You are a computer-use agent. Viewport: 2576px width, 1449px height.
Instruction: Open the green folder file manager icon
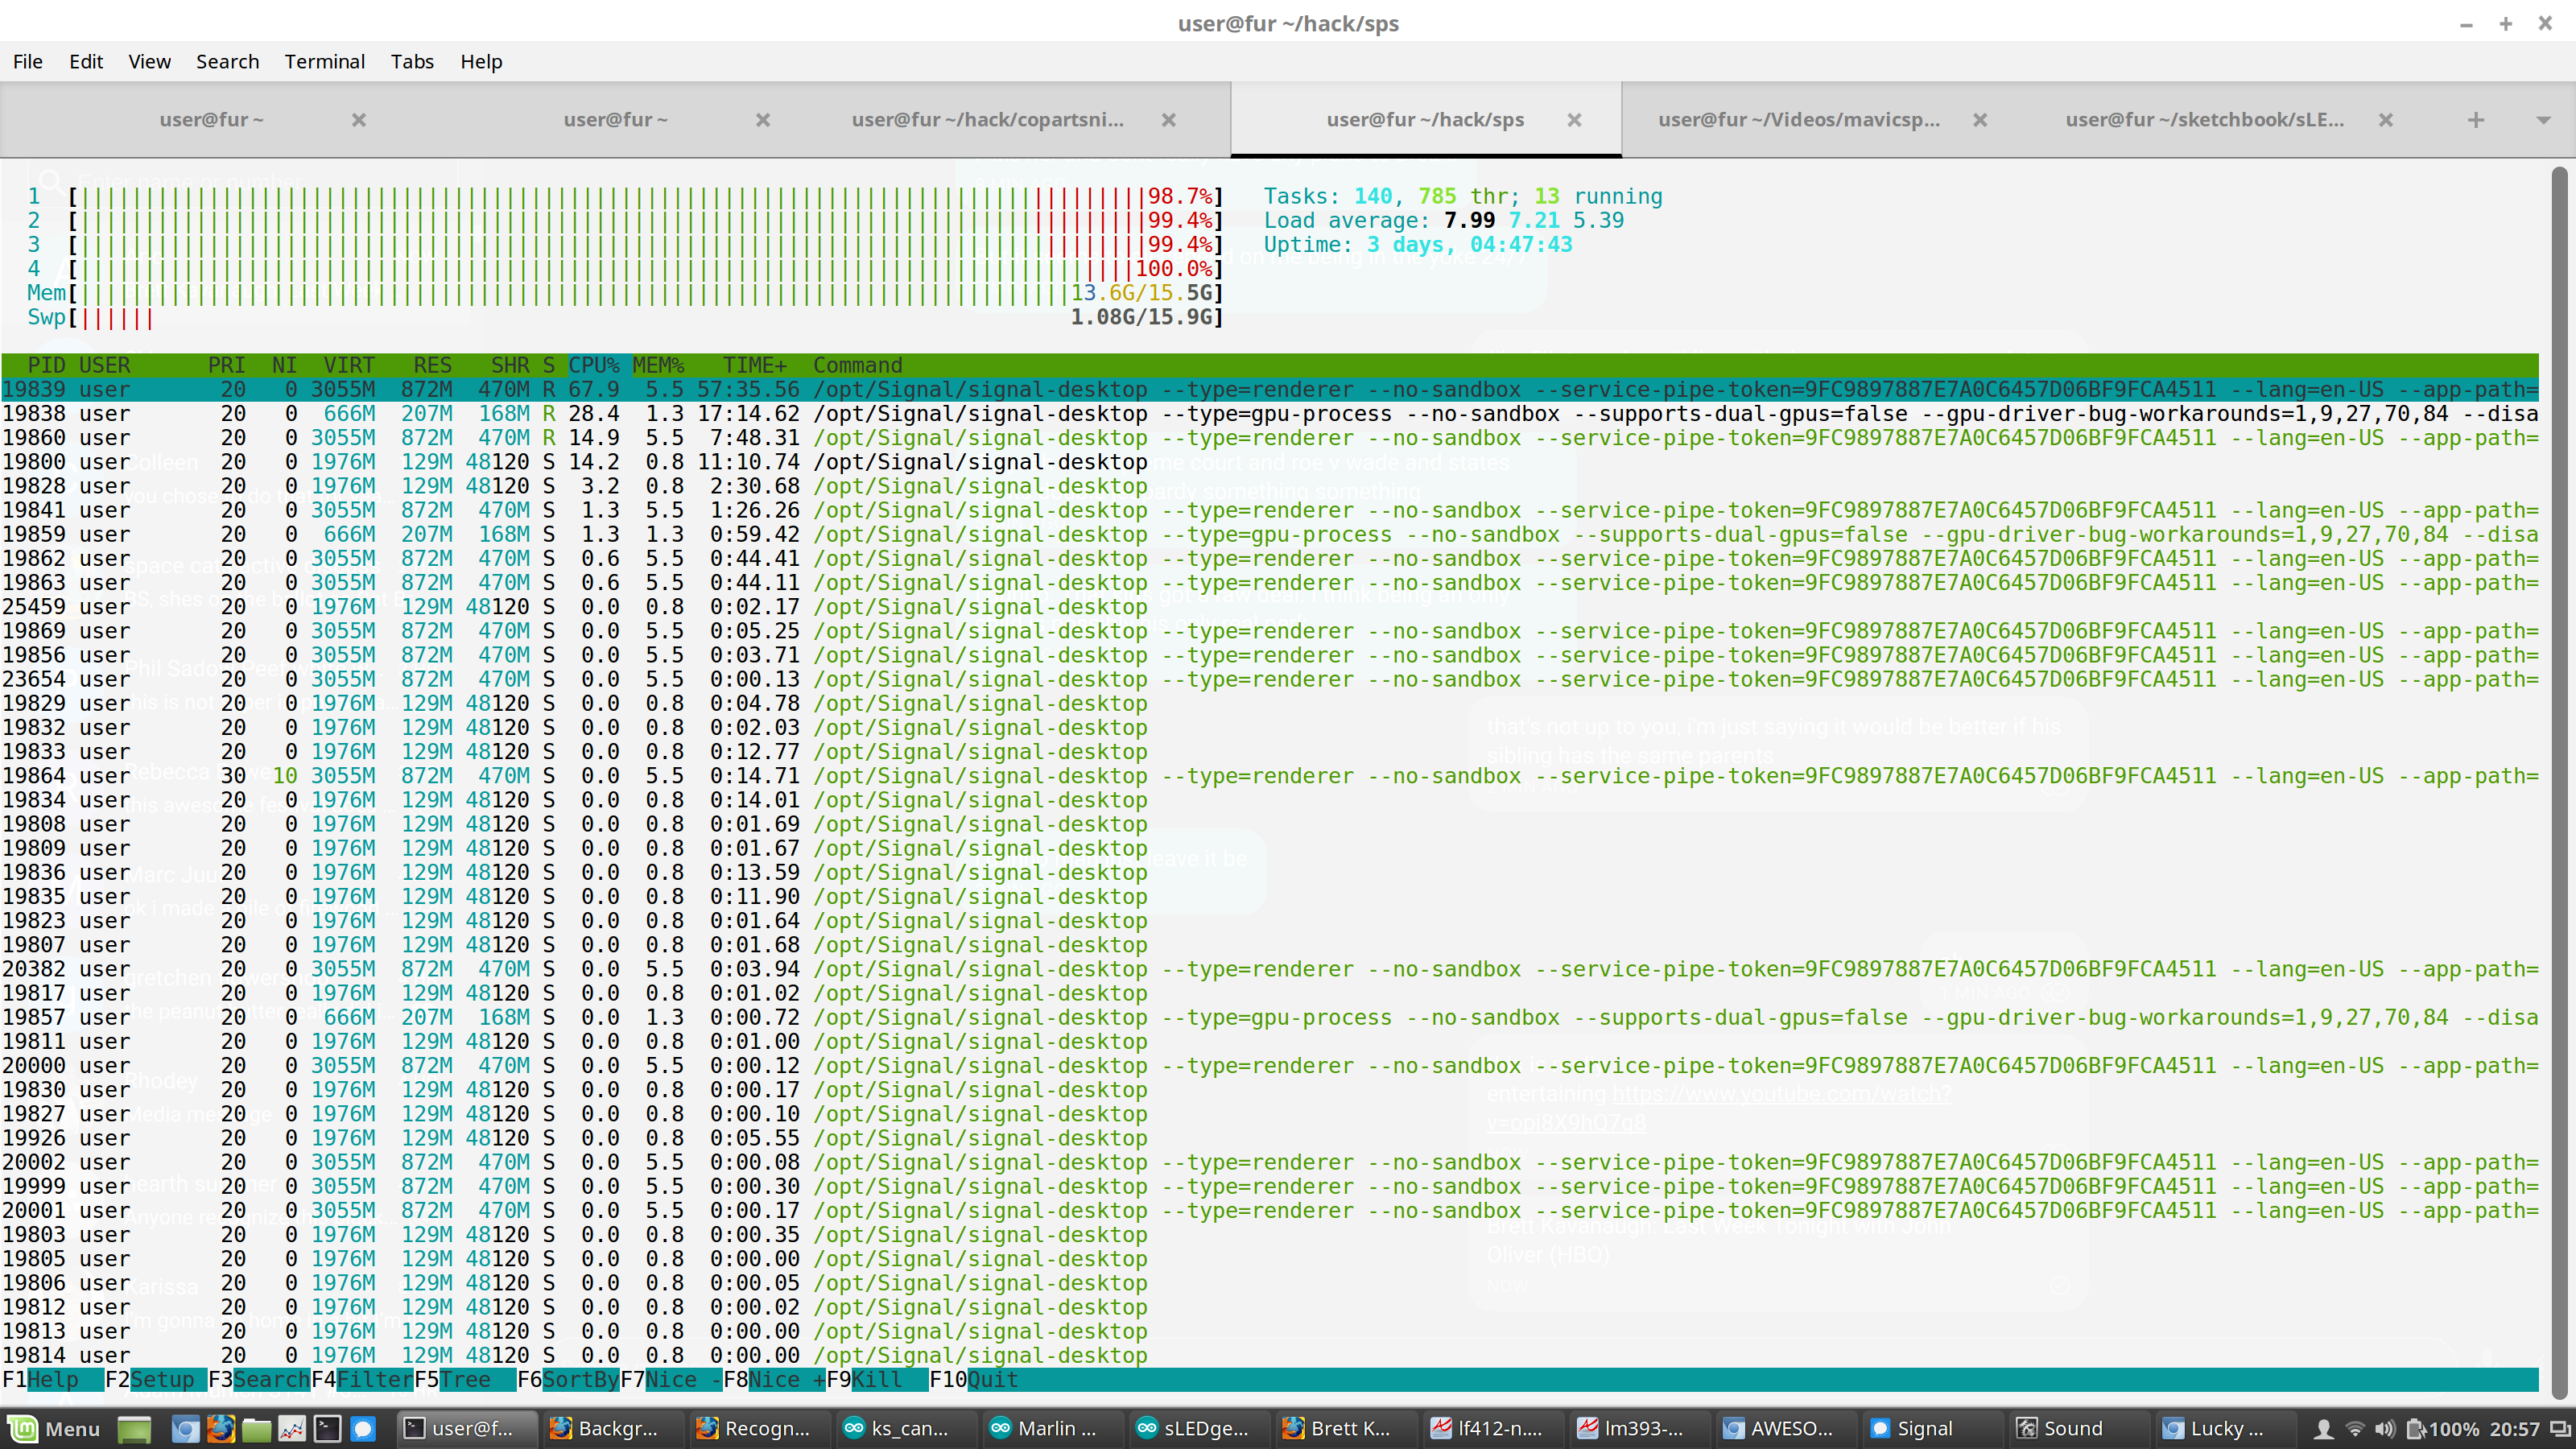[x=257, y=1428]
